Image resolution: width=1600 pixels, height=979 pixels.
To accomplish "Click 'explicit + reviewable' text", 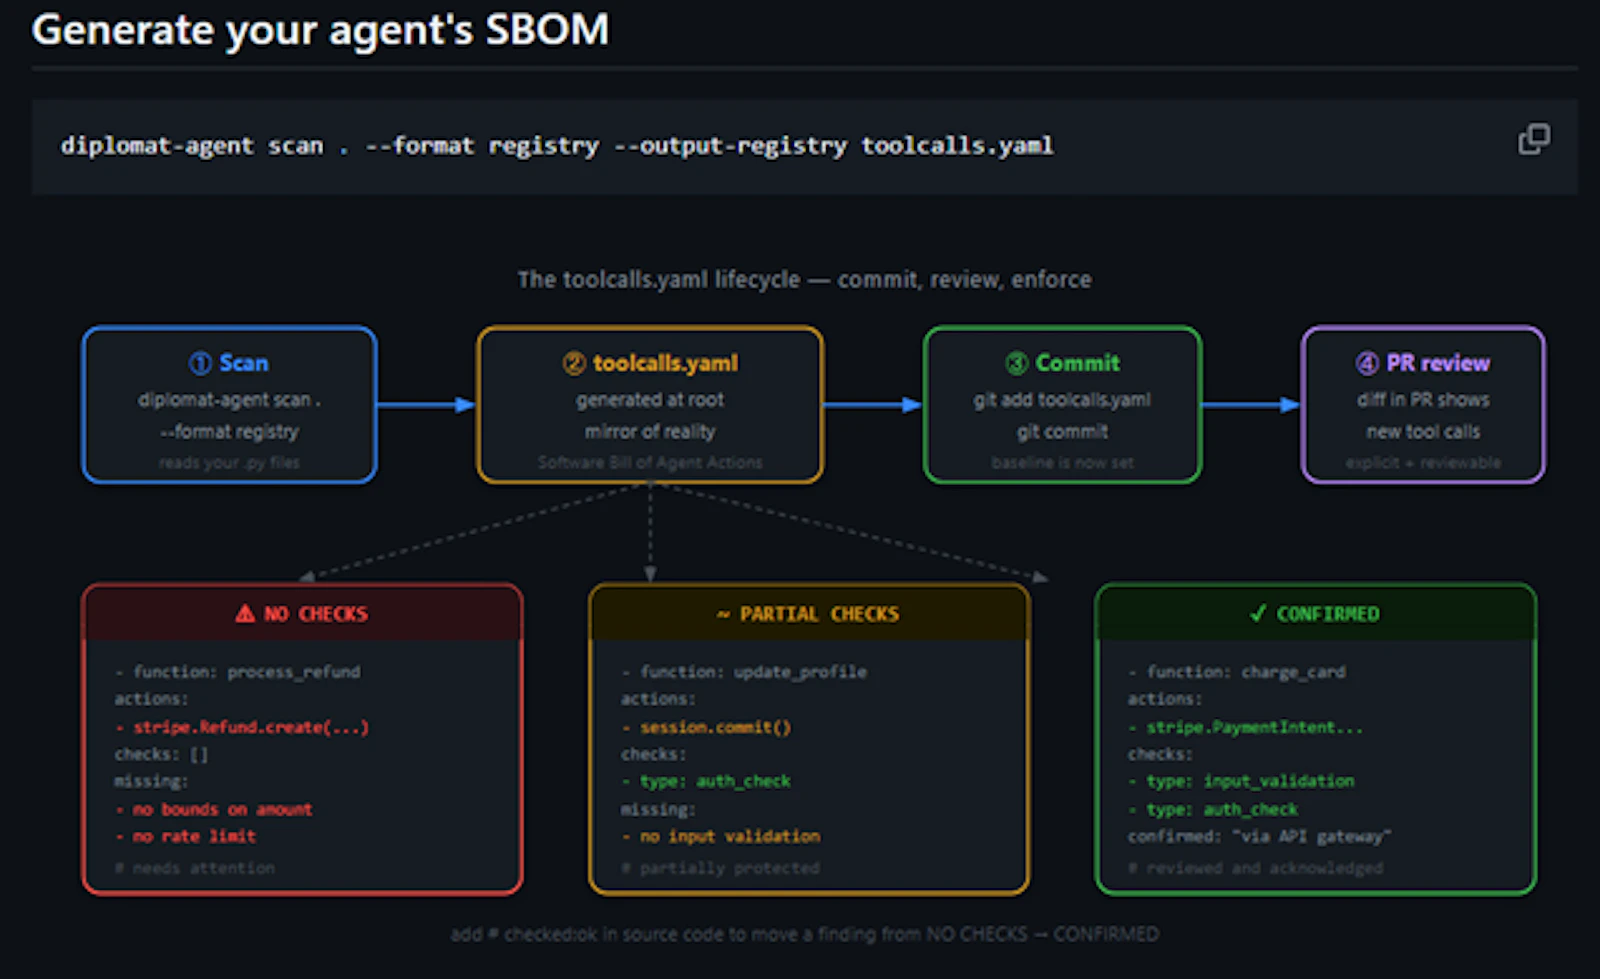I will point(1423,463).
